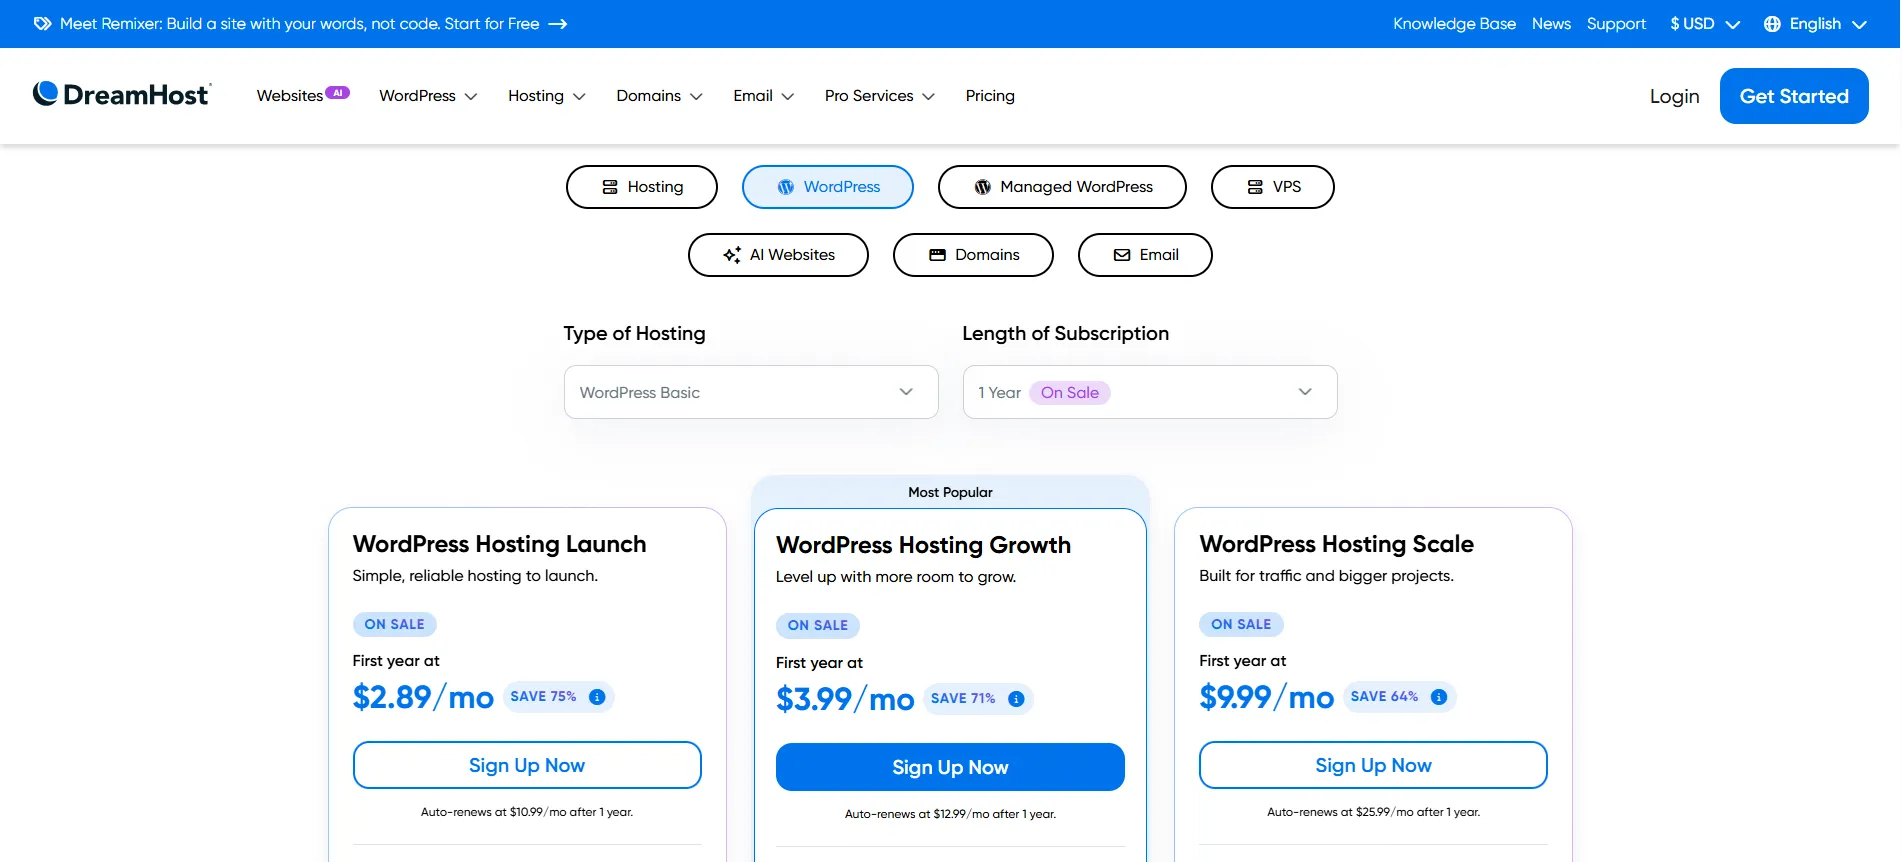This screenshot has width=1902, height=862.
Task: Select the WordPress category tab
Action: coord(828,187)
